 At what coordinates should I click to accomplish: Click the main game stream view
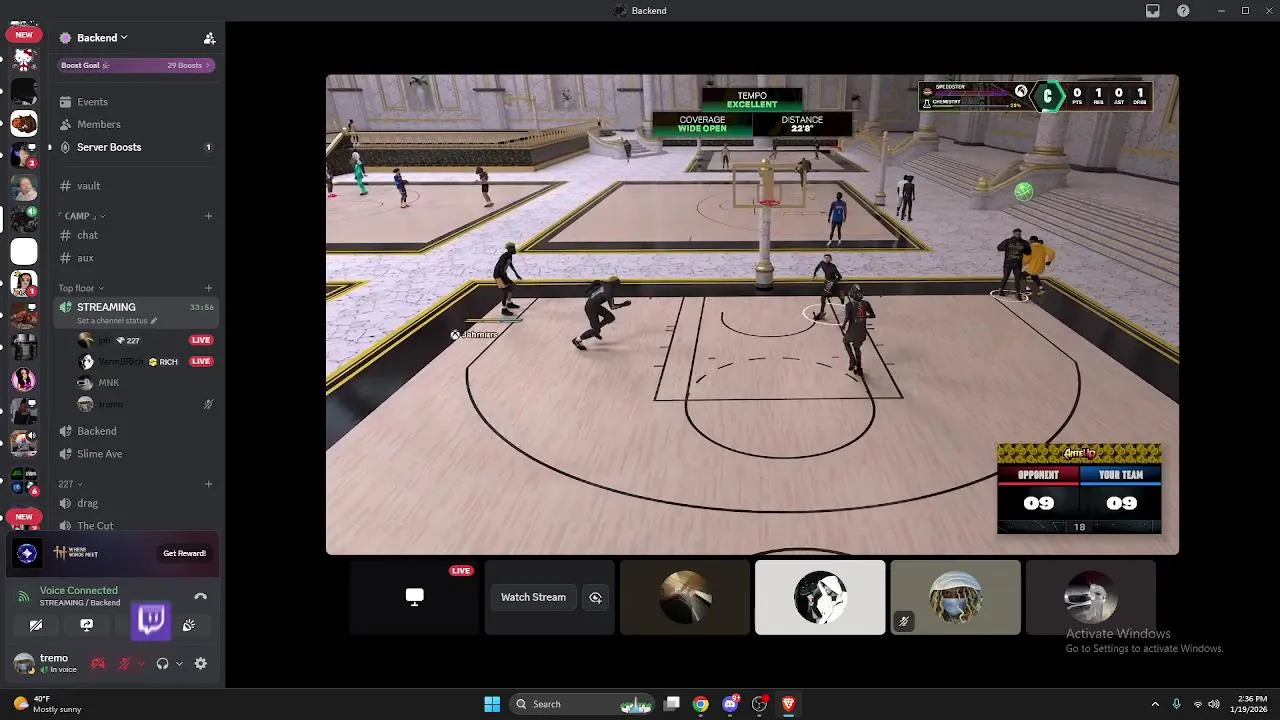coord(752,314)
